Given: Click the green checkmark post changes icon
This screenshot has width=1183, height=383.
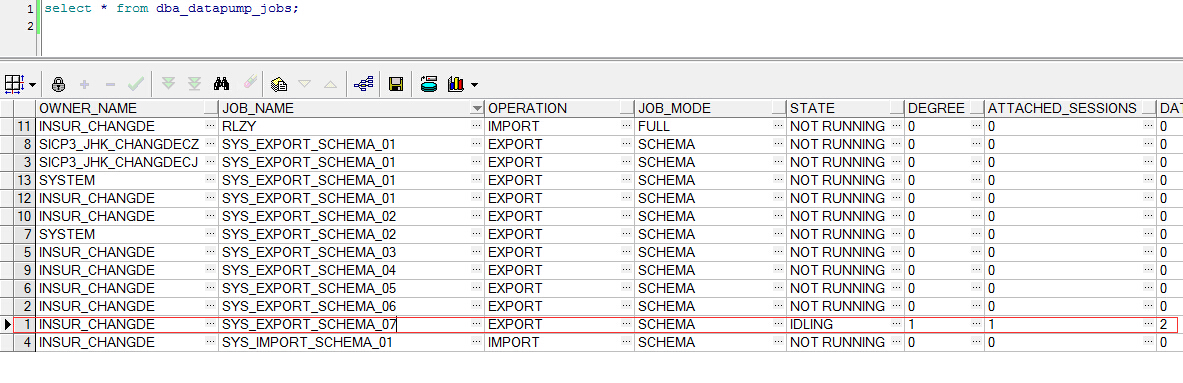Looking at the screenshot, I should pyautogui.click(x=136, y=84).
